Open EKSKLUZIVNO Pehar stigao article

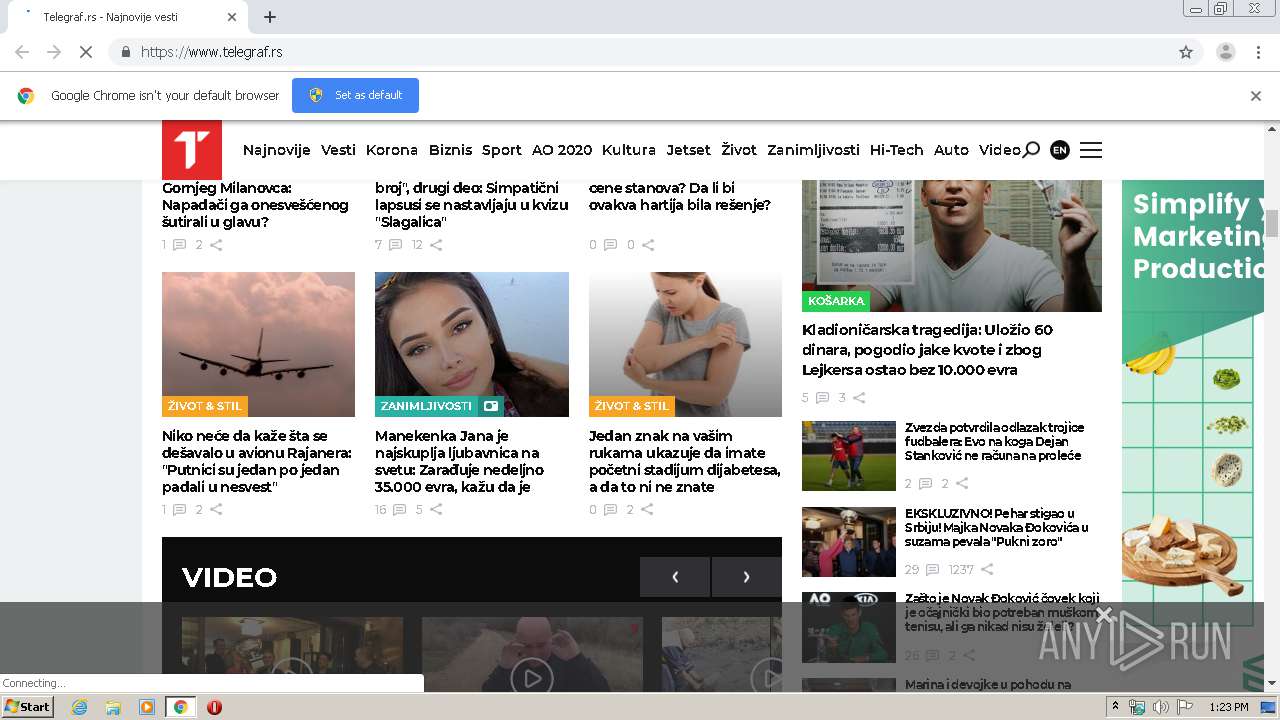[996, 527]
